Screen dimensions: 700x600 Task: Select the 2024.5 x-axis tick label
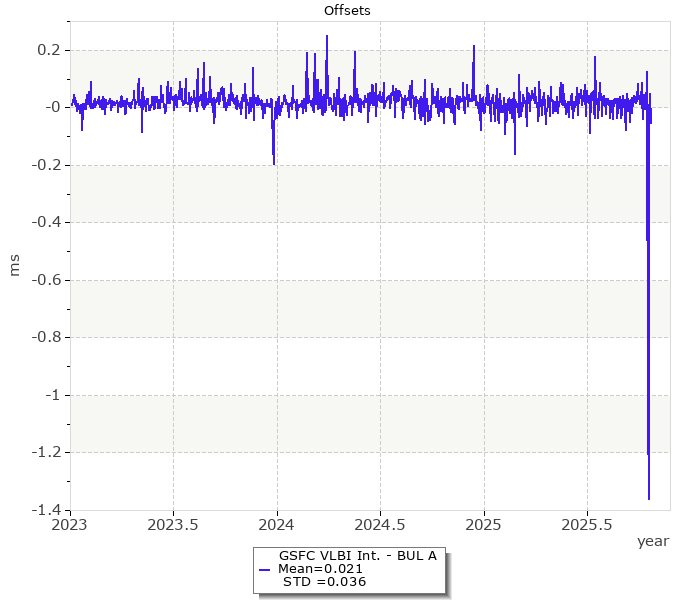pyautogui.click(x=380, y=524)
